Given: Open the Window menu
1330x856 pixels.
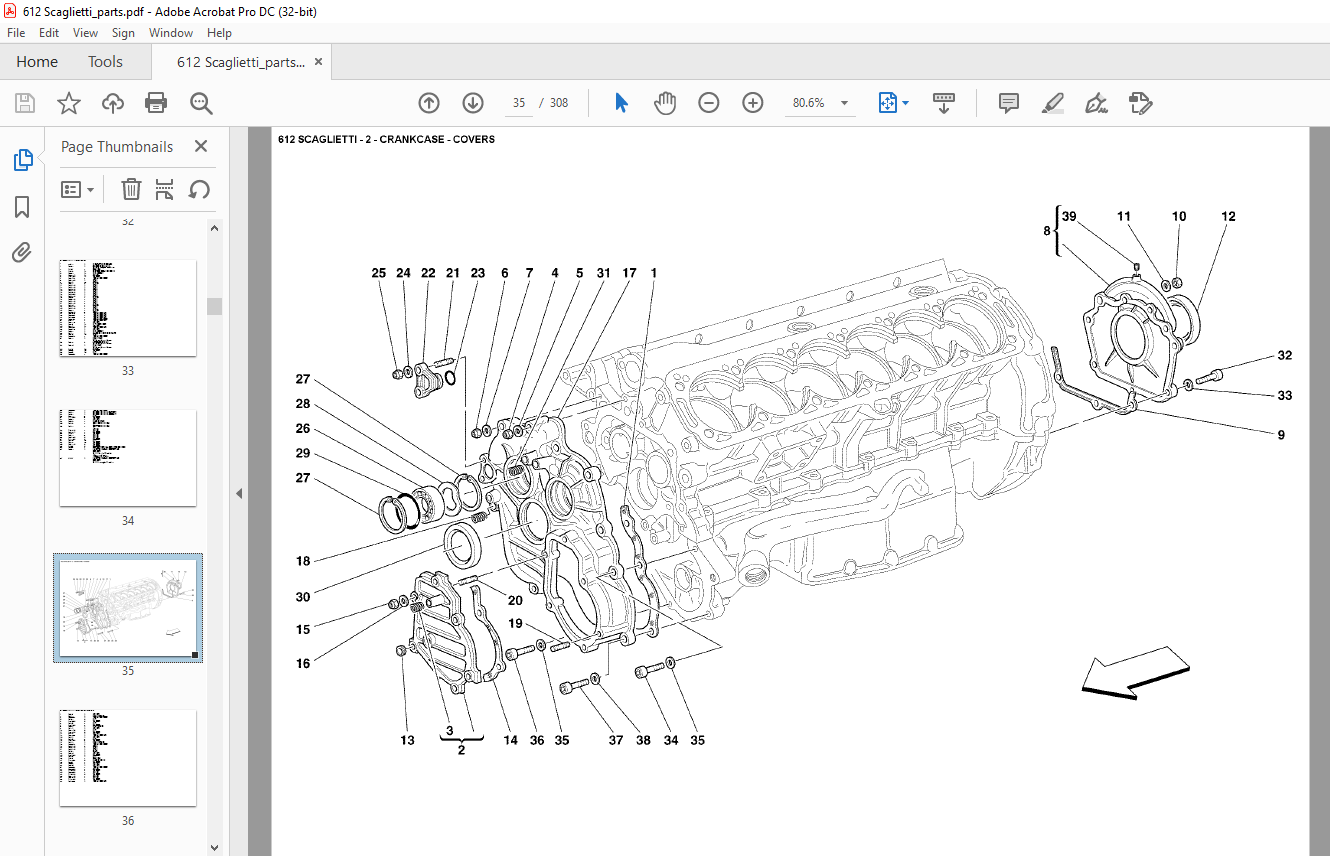Looking at the screenshot, I should (x=171, y=33).
